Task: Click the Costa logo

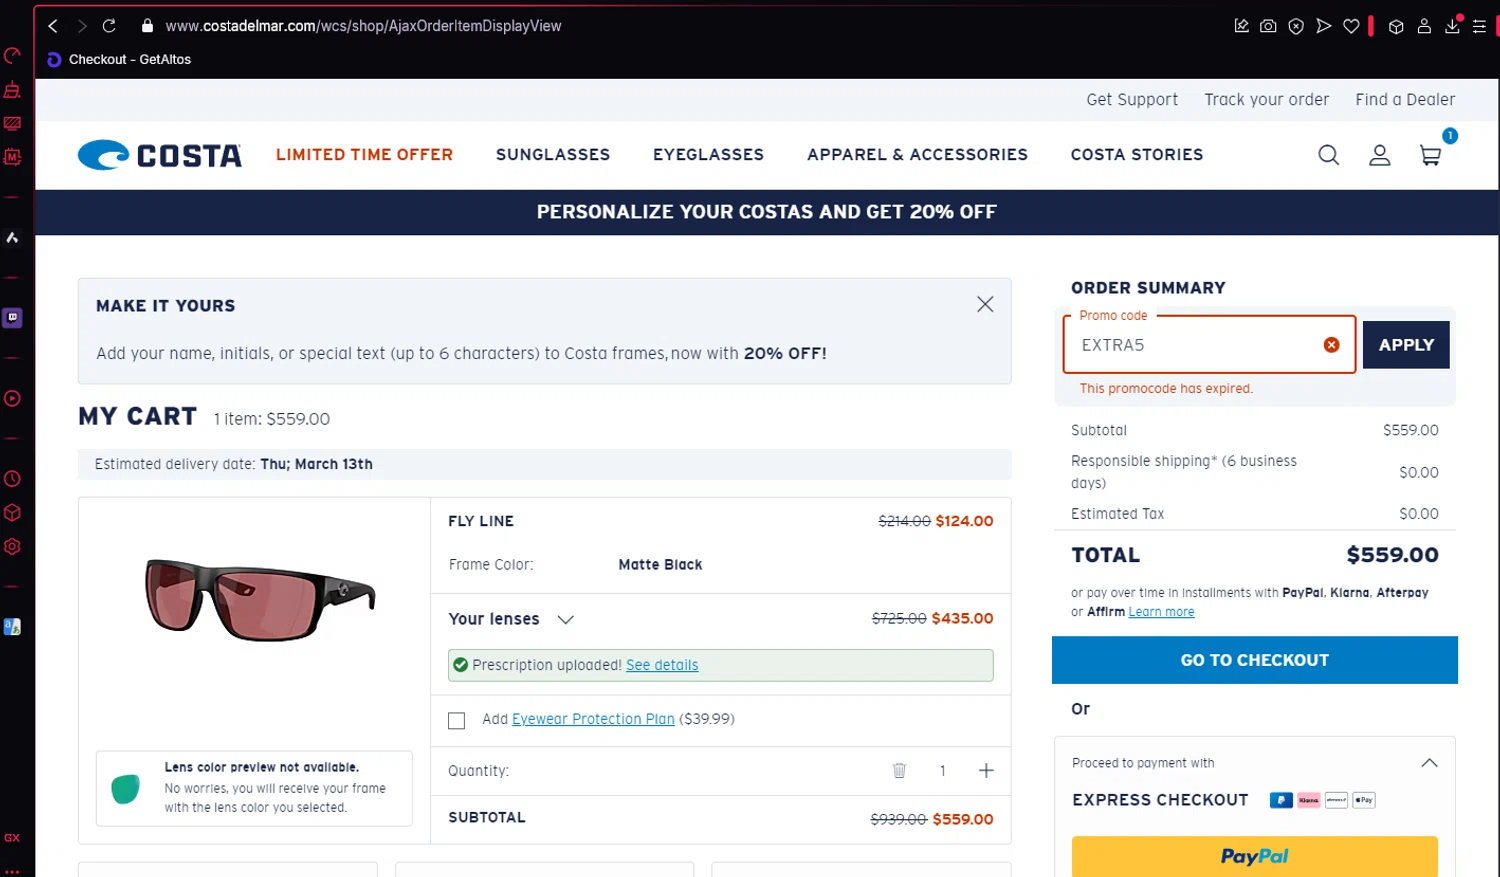Action: [x=160, y=155]
